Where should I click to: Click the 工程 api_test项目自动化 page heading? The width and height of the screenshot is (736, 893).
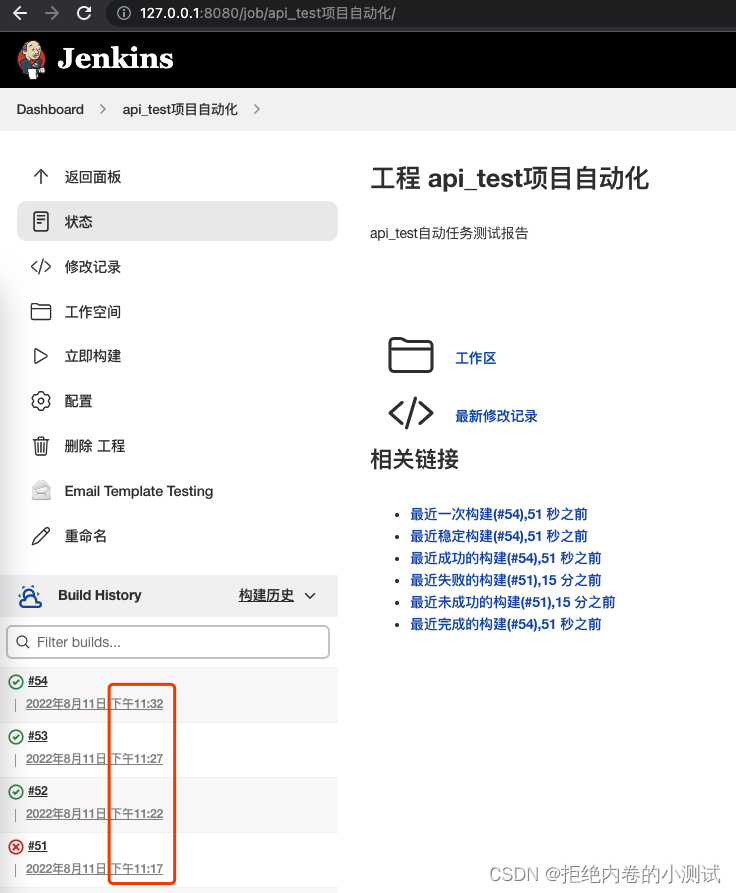coord(510,178)
